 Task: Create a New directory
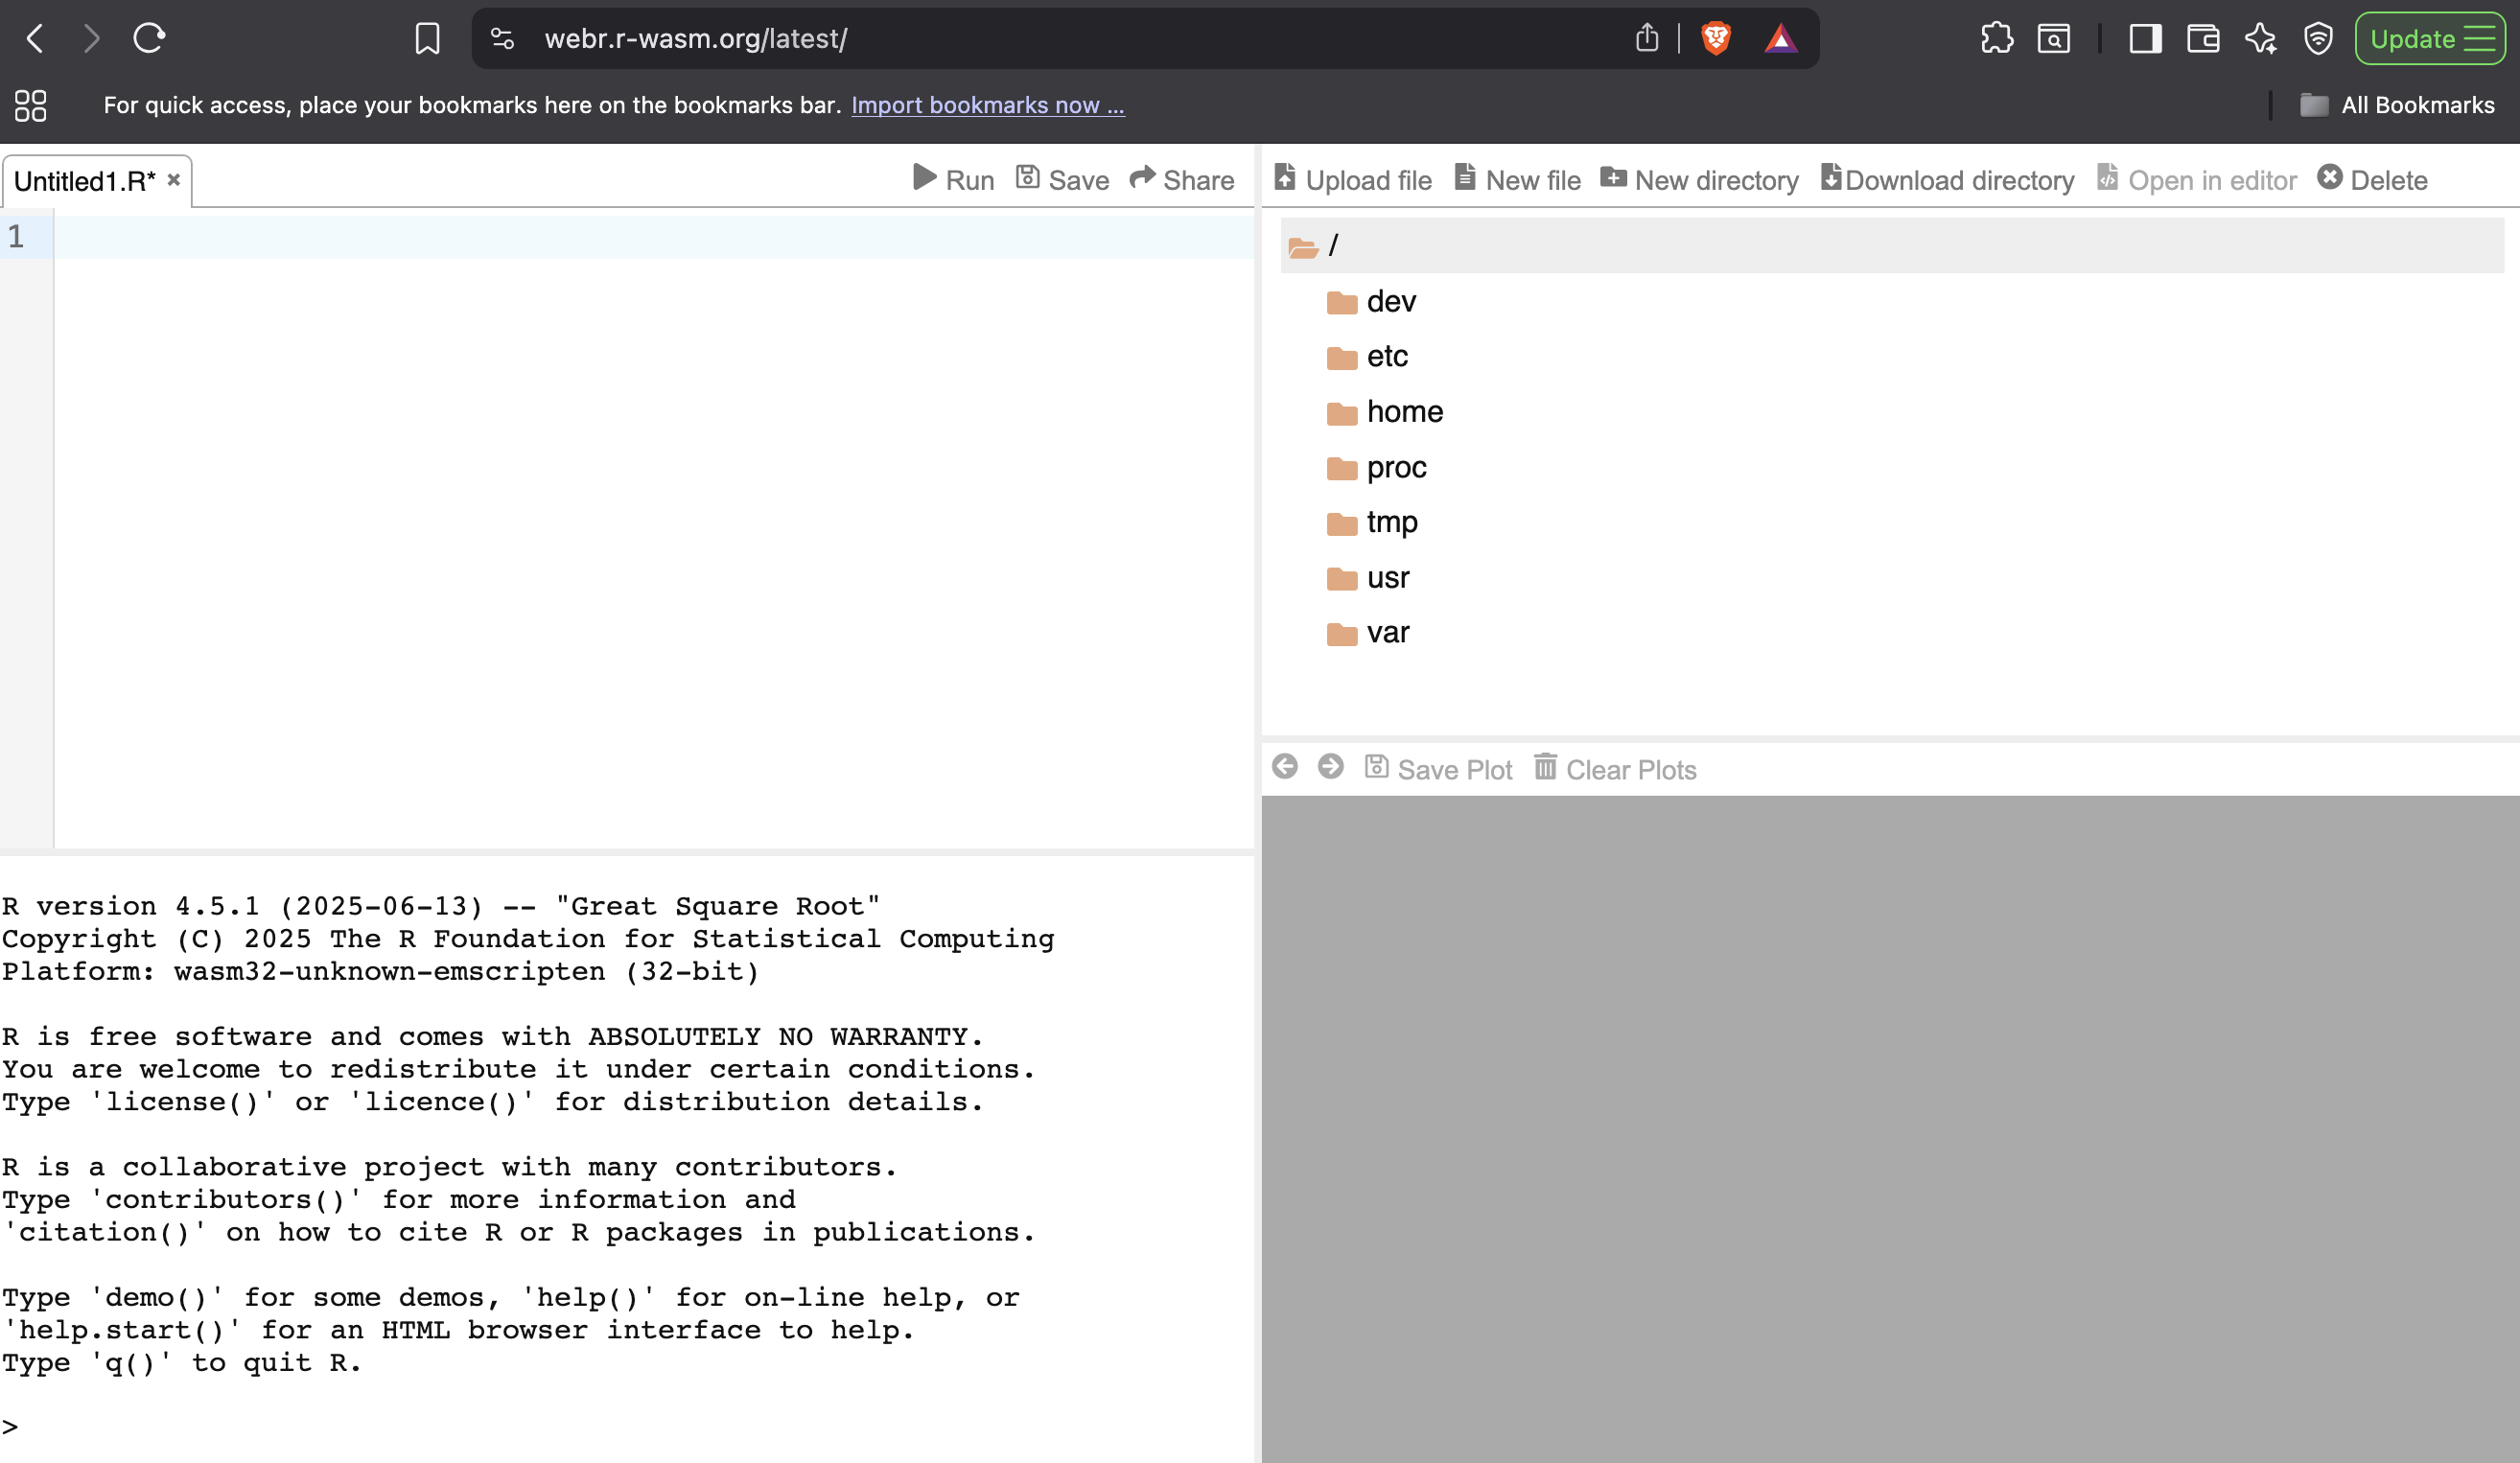(x=1699, y=180)
